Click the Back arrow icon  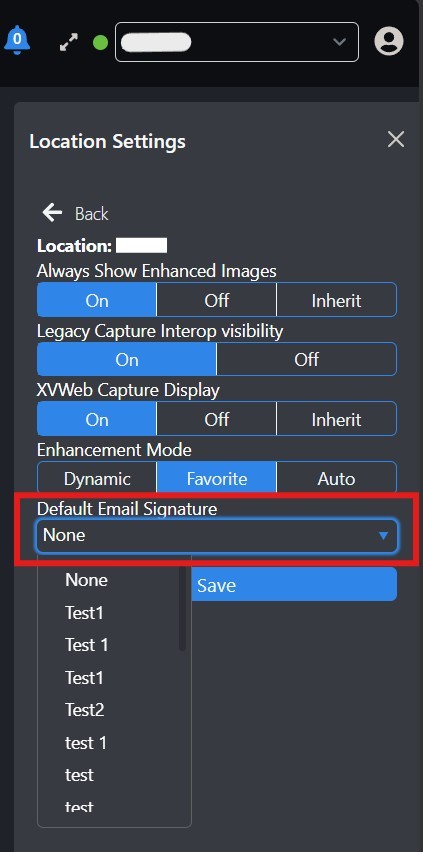[52, 213]
